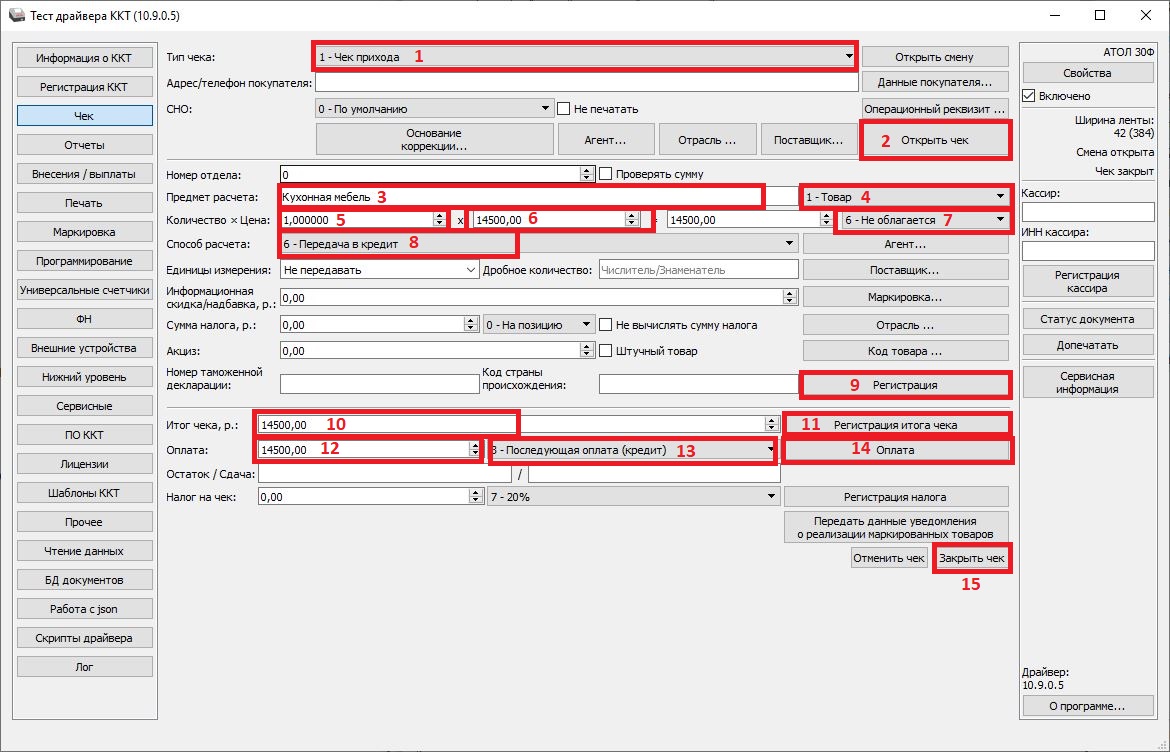Decrease the Акциз spinner value
Image resolution: width=1170 pixels, height=752 pixels.
[586, 355]
